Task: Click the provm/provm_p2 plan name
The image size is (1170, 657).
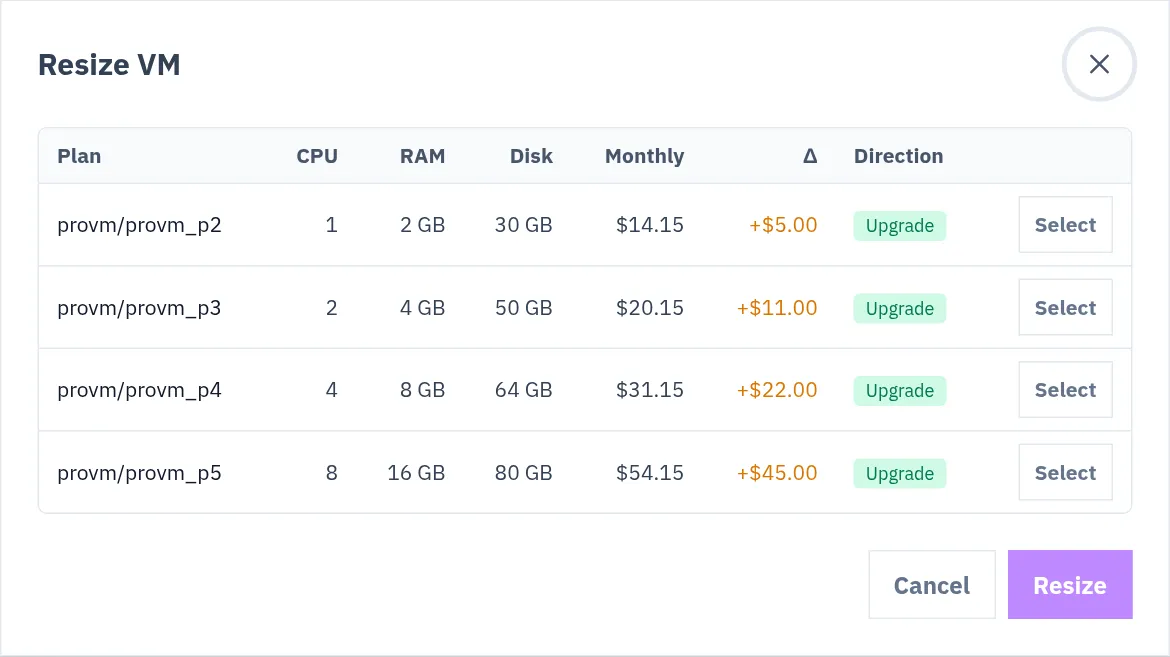Action: [140, 225]
